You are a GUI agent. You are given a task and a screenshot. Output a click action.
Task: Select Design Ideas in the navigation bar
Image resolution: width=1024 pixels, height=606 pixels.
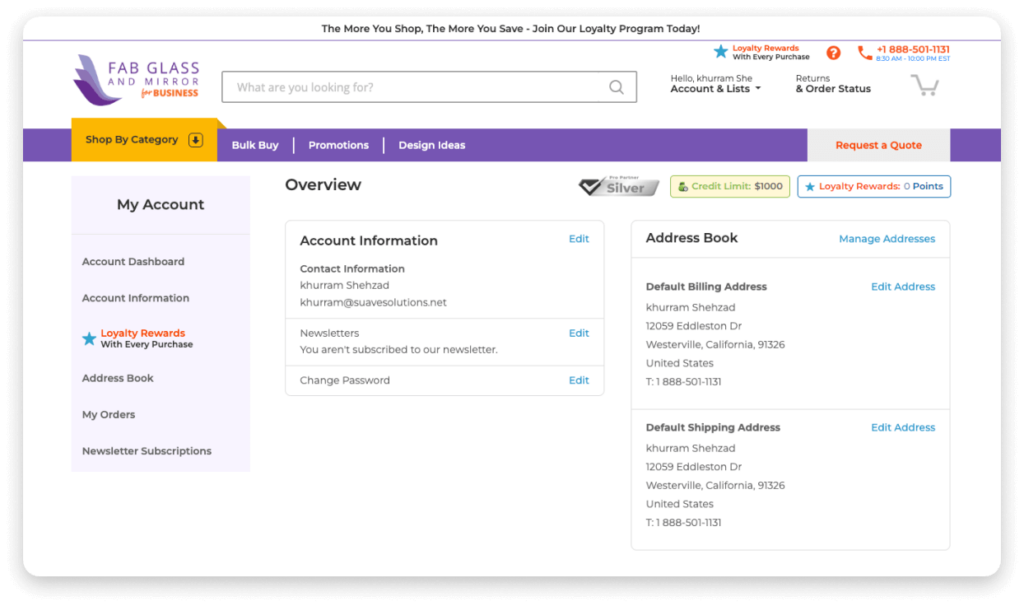click(431, 145)
